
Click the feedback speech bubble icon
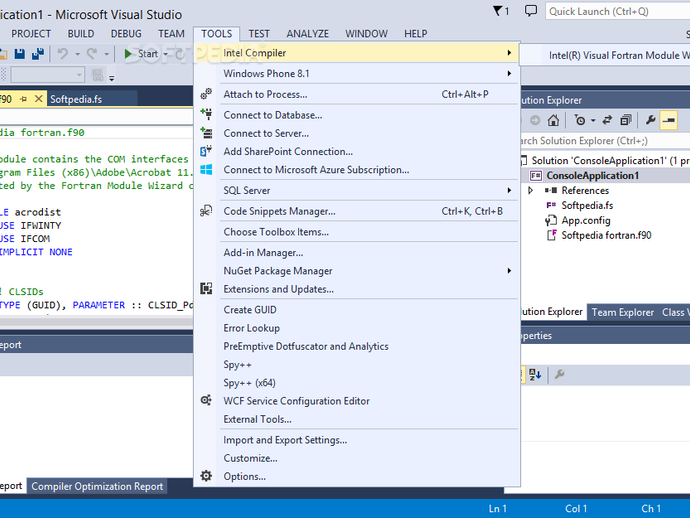531,11
